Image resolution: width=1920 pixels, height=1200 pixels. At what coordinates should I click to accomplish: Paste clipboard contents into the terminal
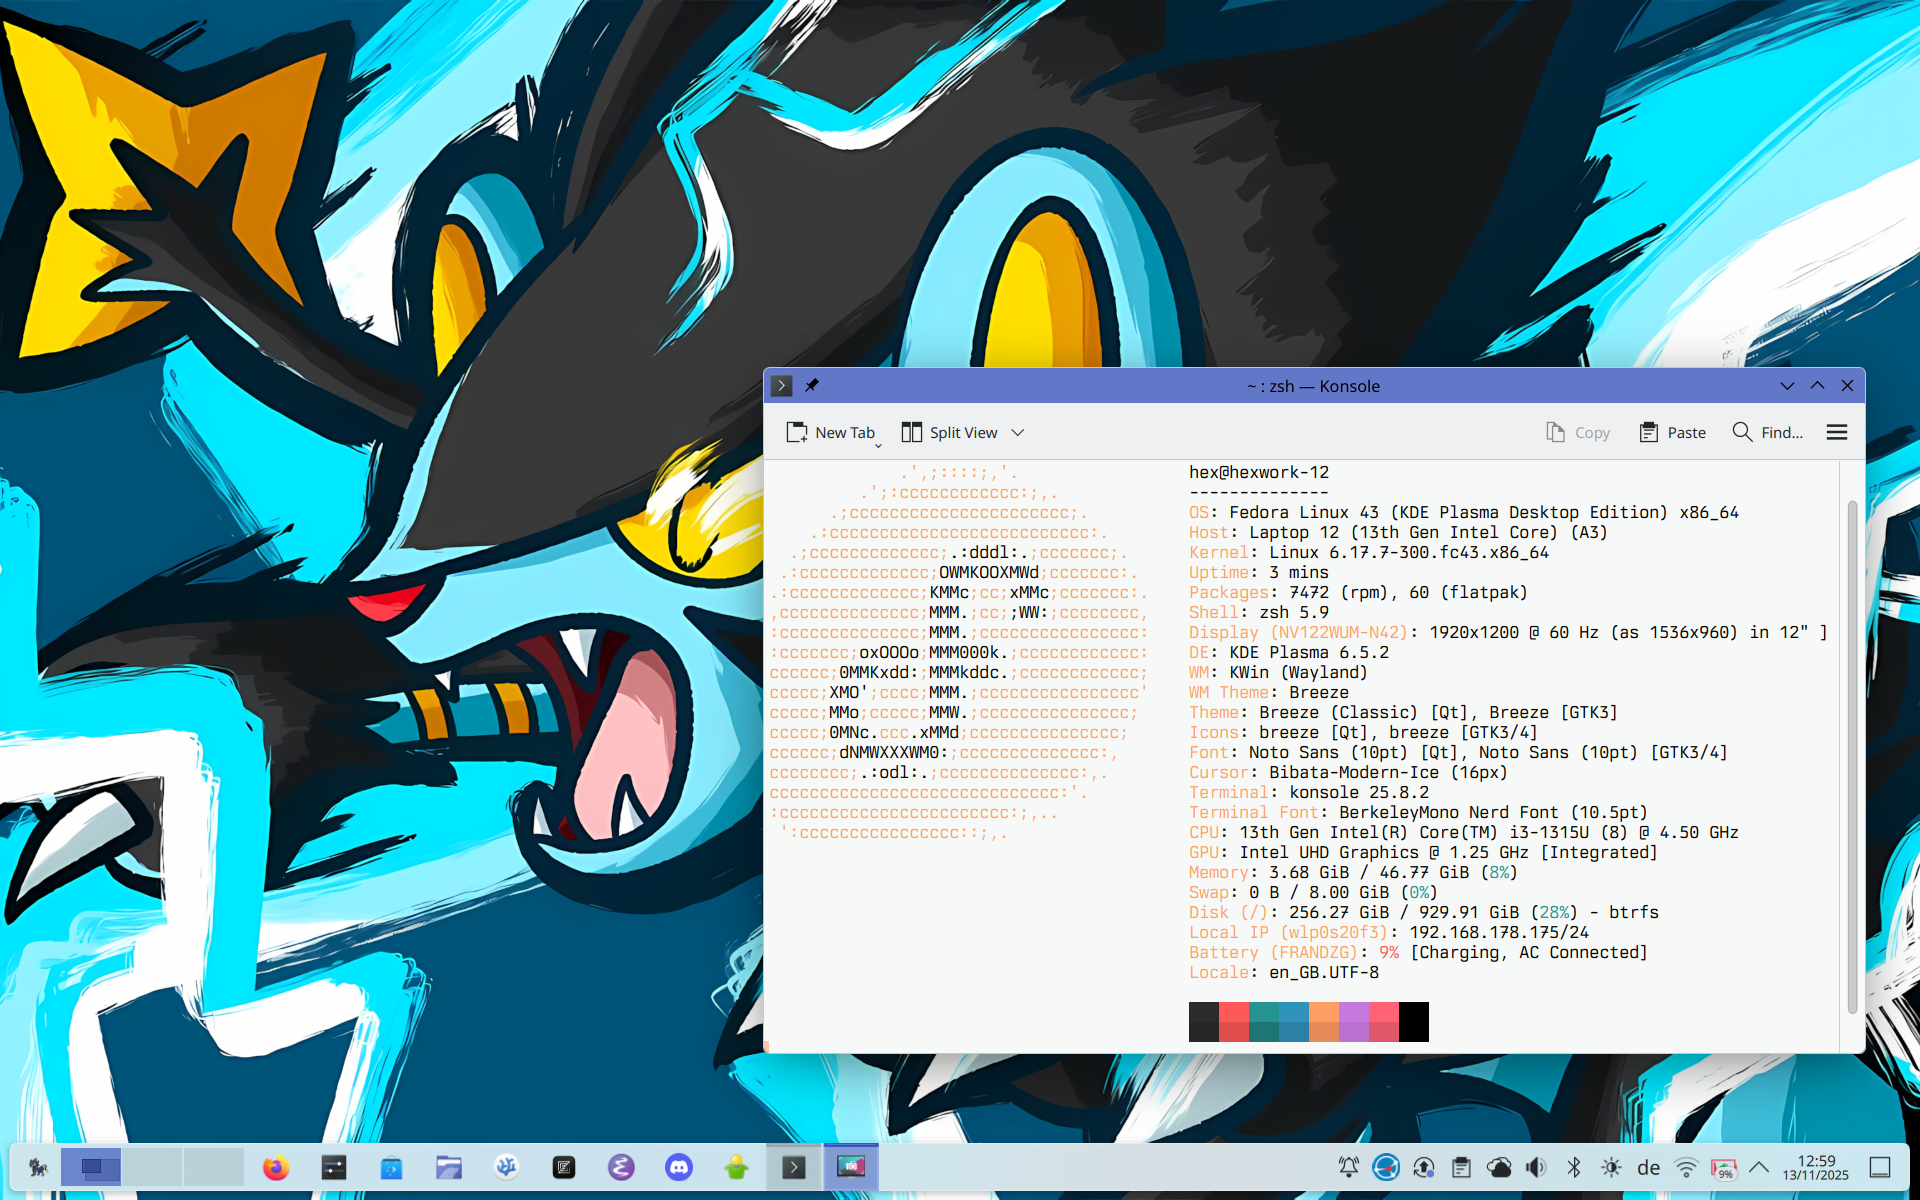coord(1672,432)
